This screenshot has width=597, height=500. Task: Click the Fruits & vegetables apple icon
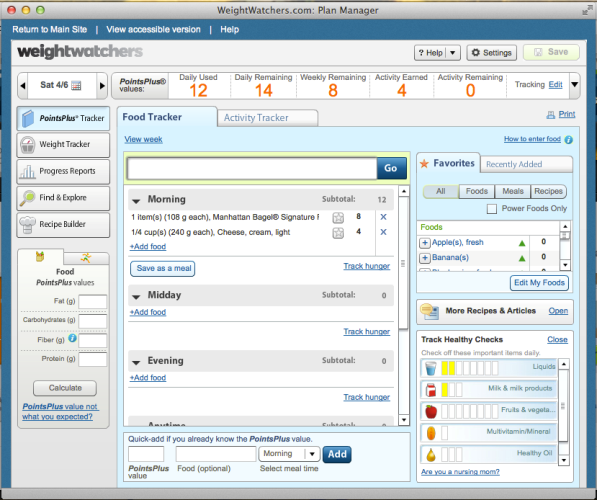pyautogui.click(x=431, y=411)
